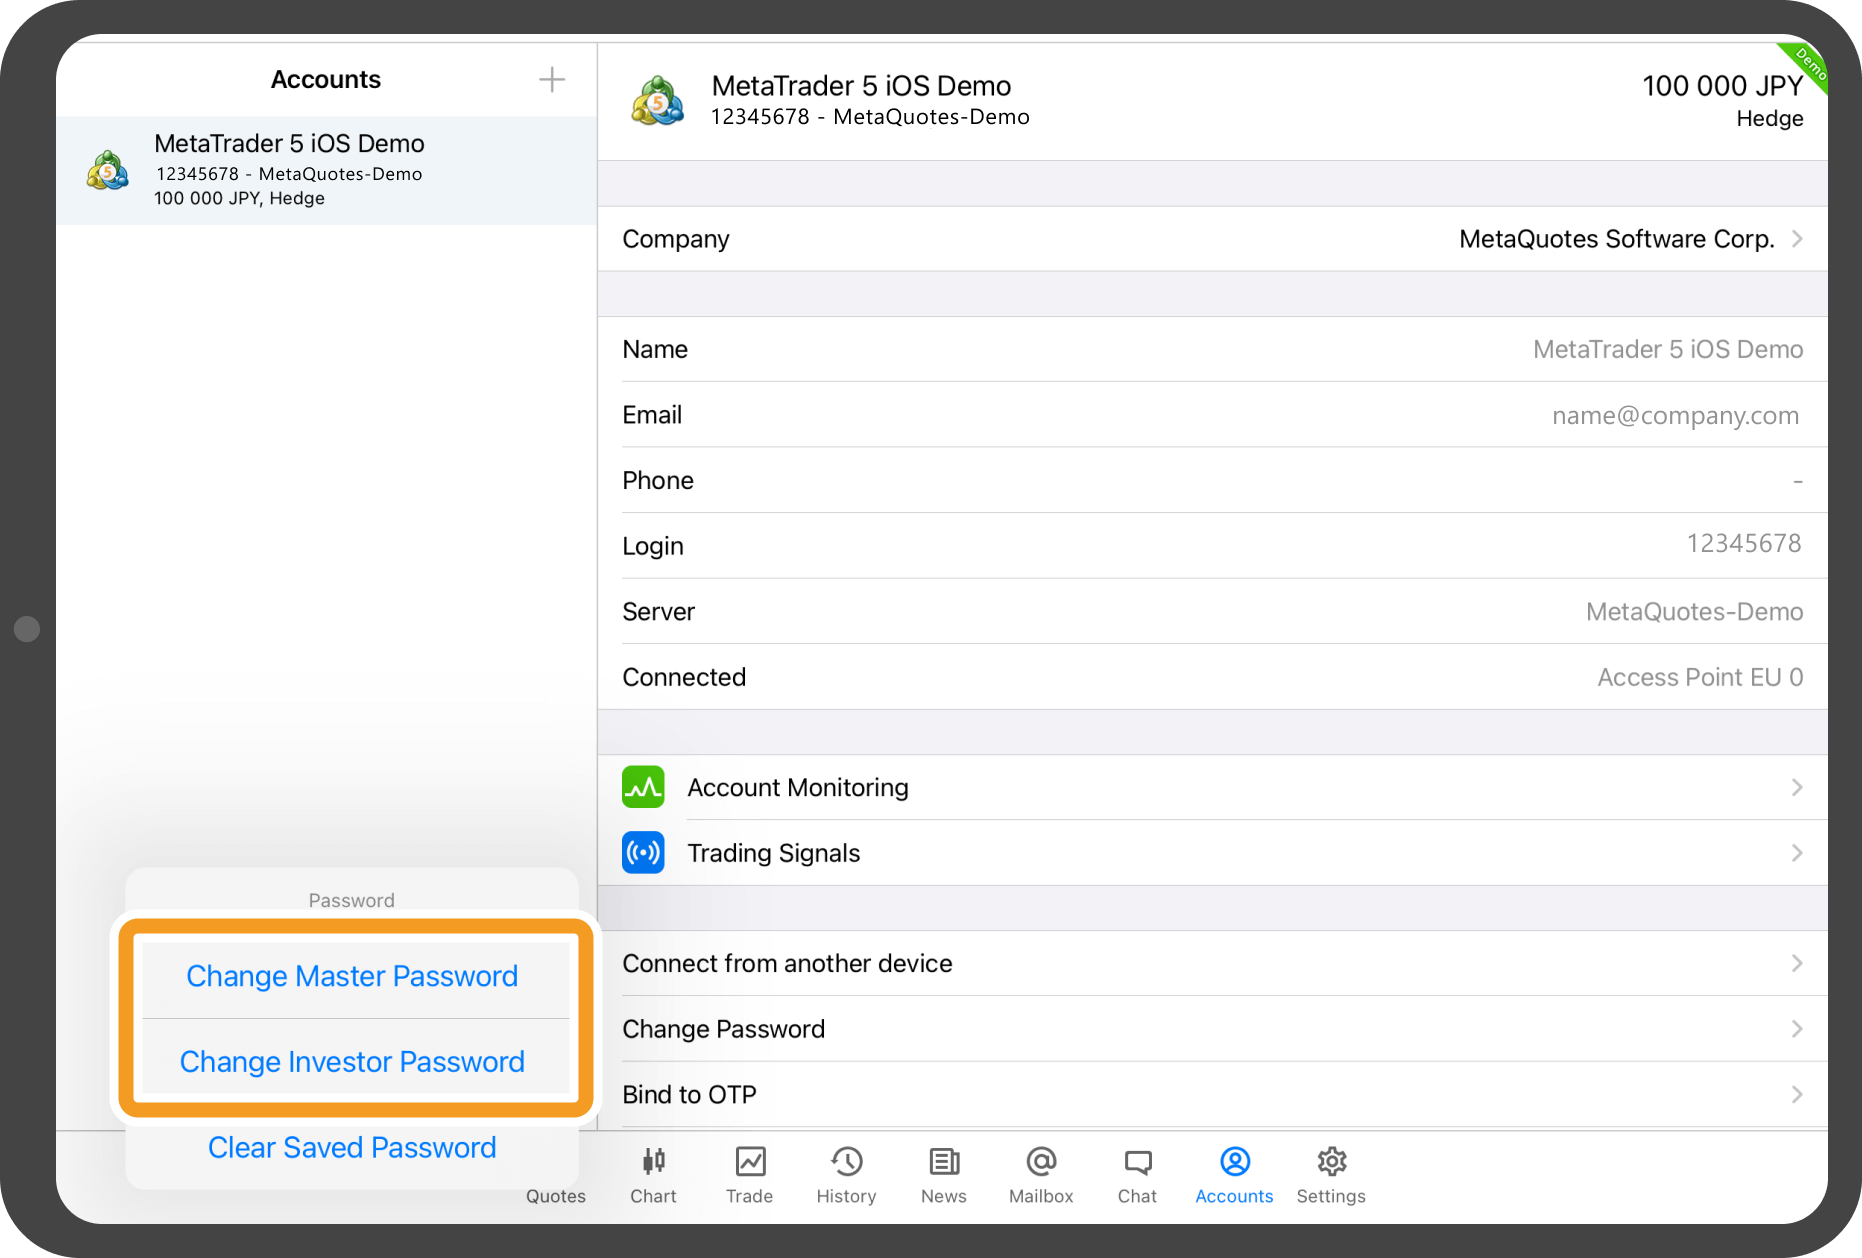Screen dimensions: 1862x1258
Task: Expand the Company row chevron
Action: 1797,239
